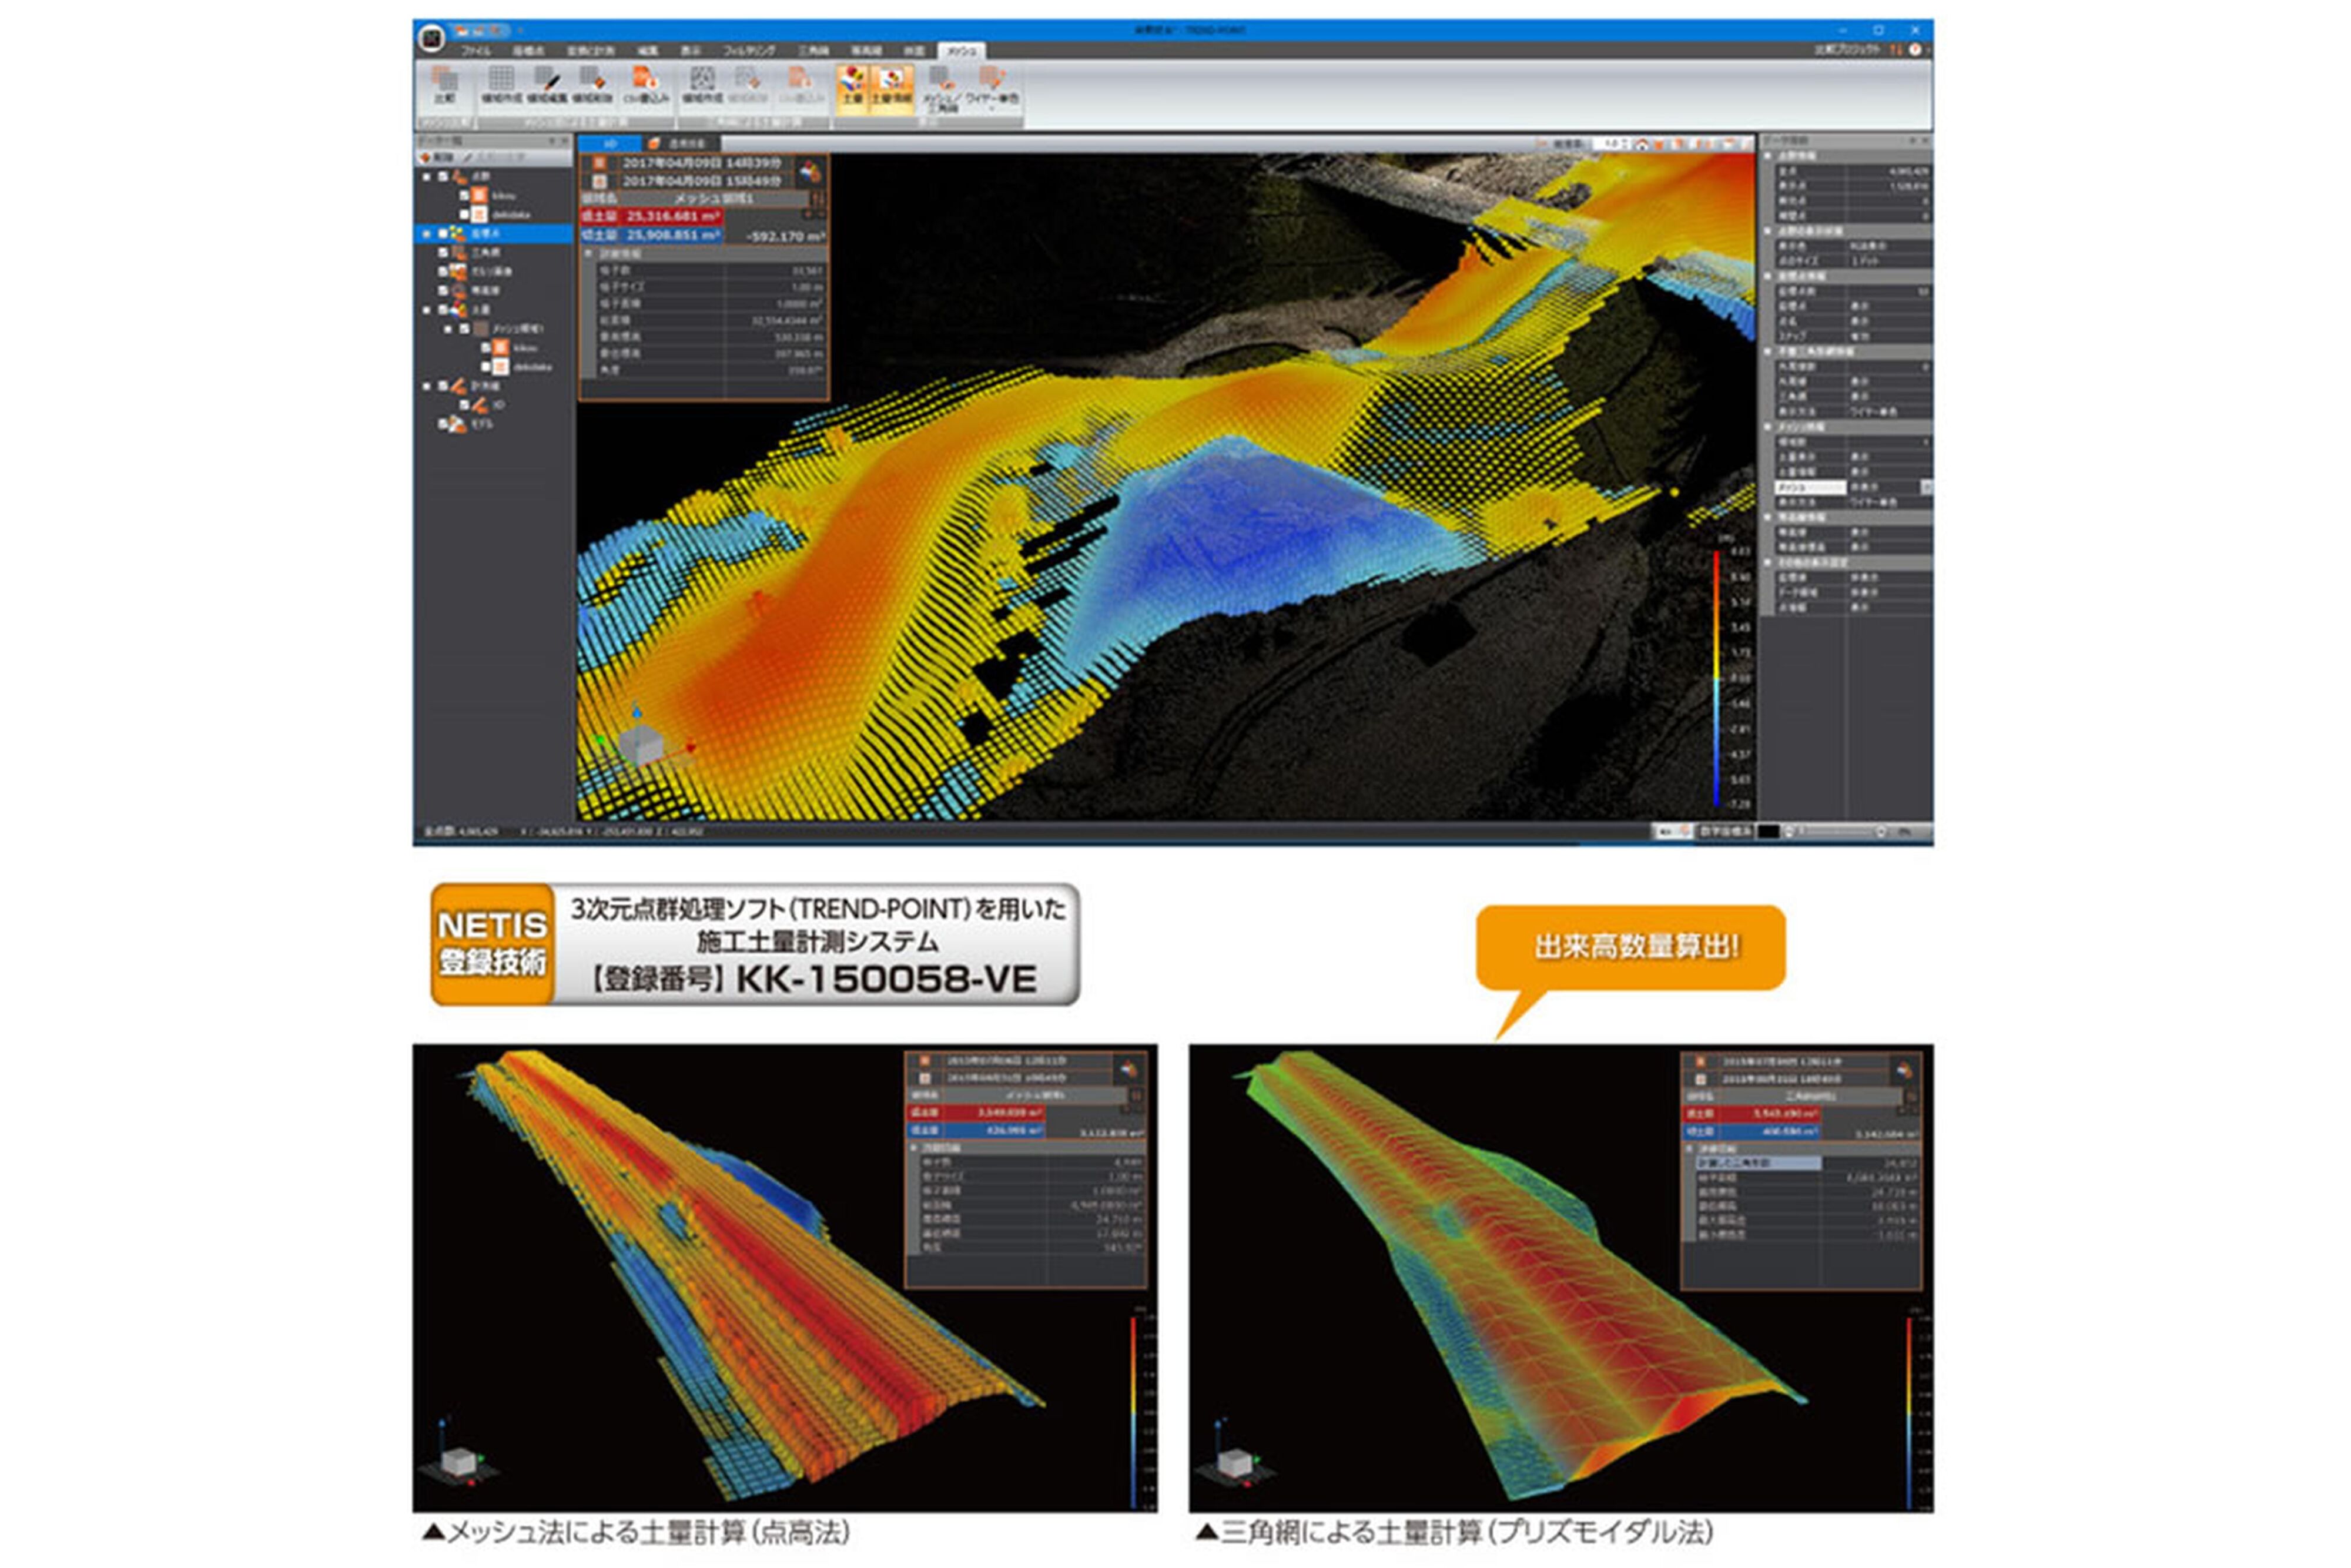This screenshot has width=2351, height=1568.
Task: Toggle checkbox for dekidaka under 点群
Action: (464, 214)
